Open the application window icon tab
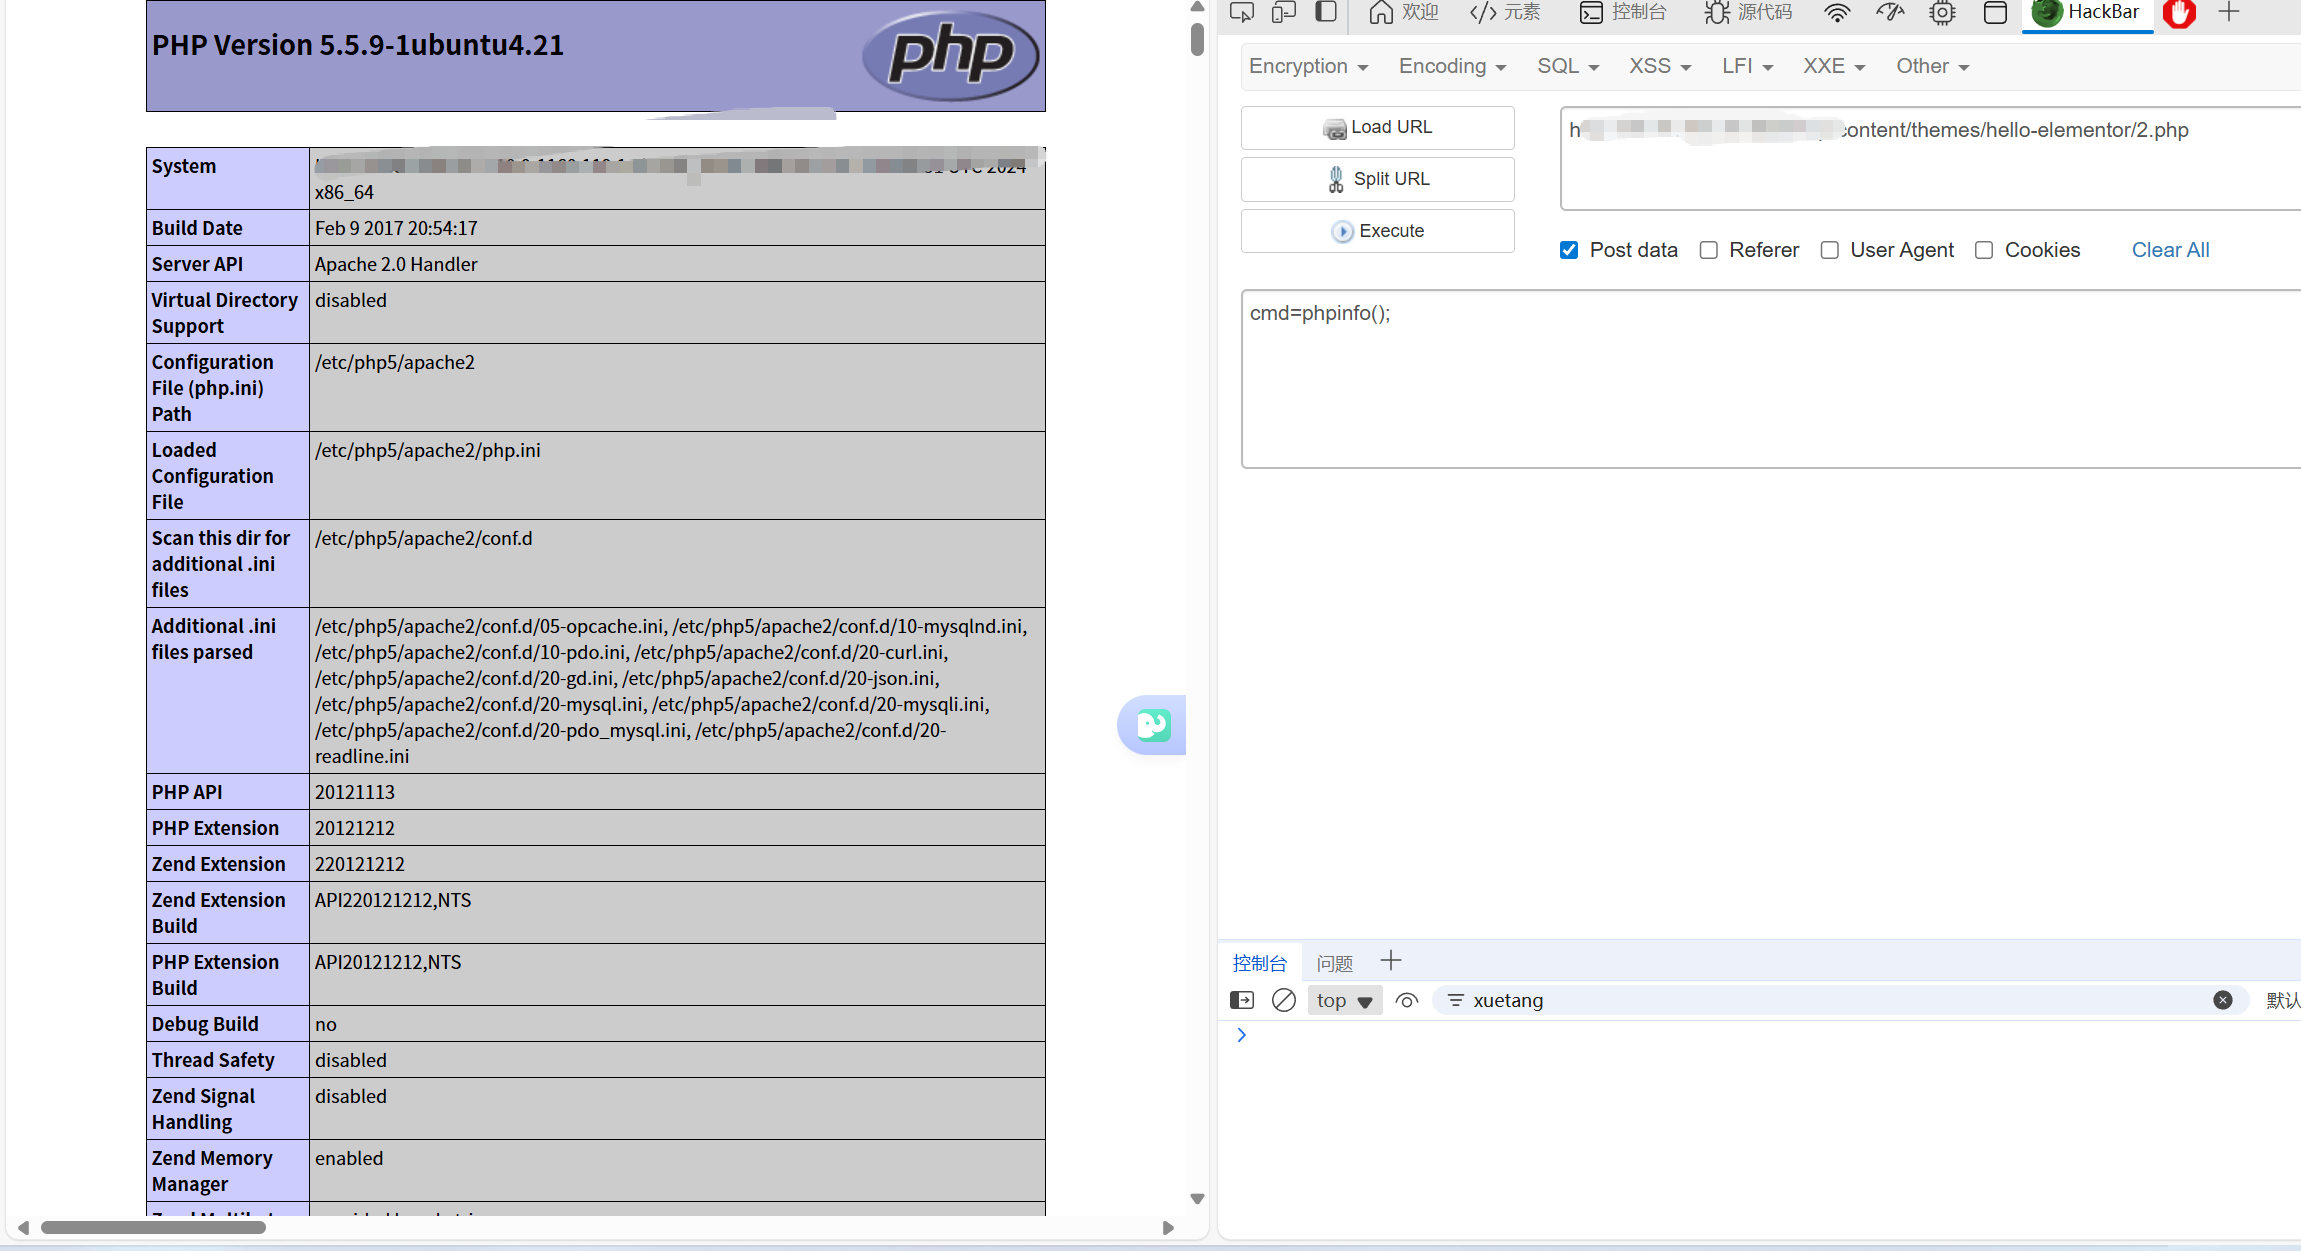 coord(1995,12)
